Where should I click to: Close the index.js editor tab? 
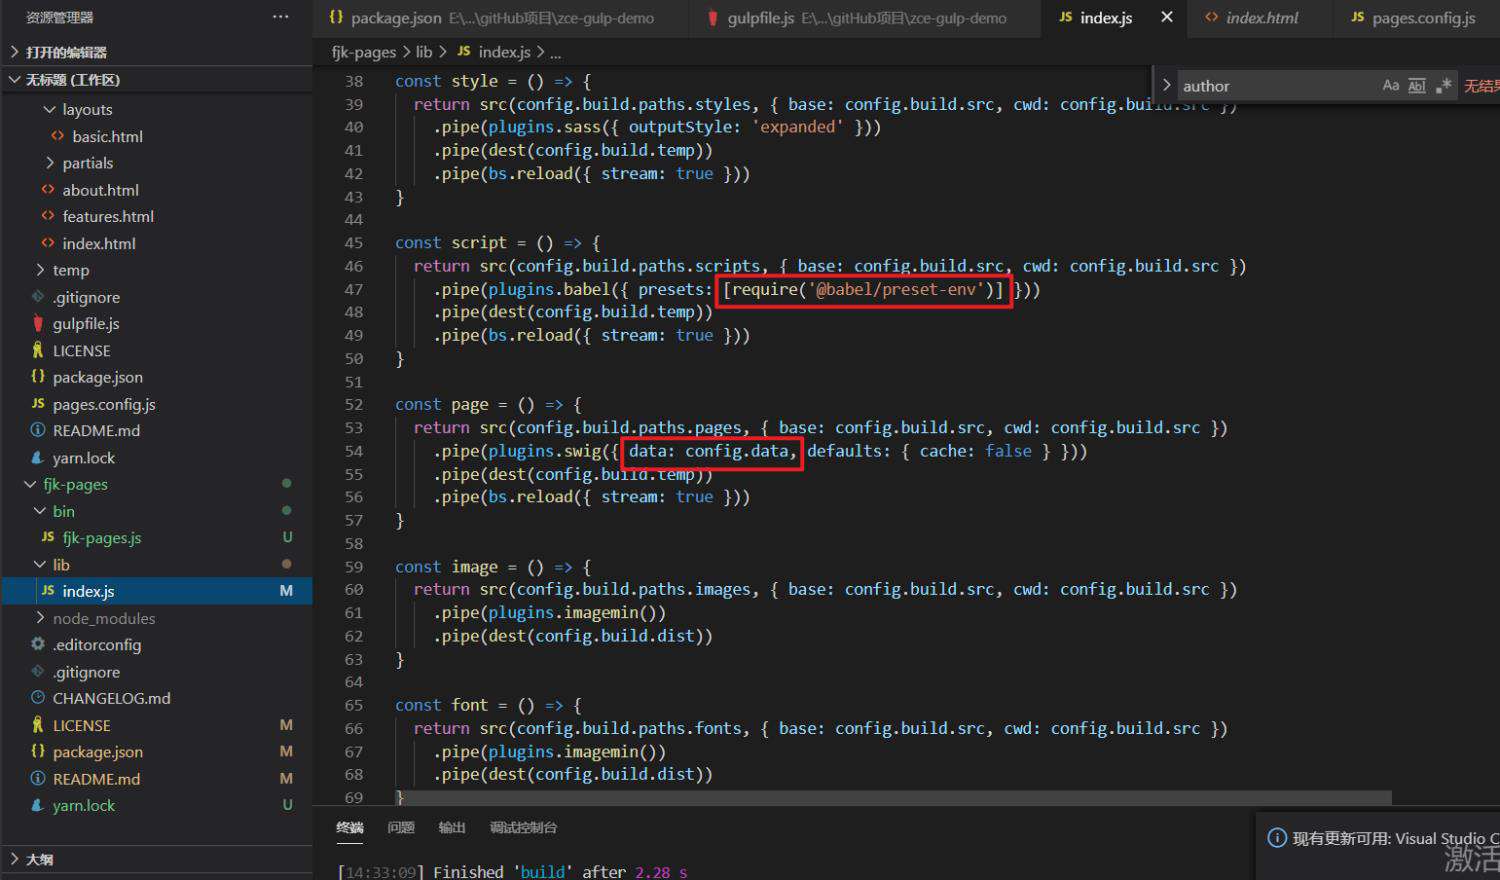[1166, 17]
